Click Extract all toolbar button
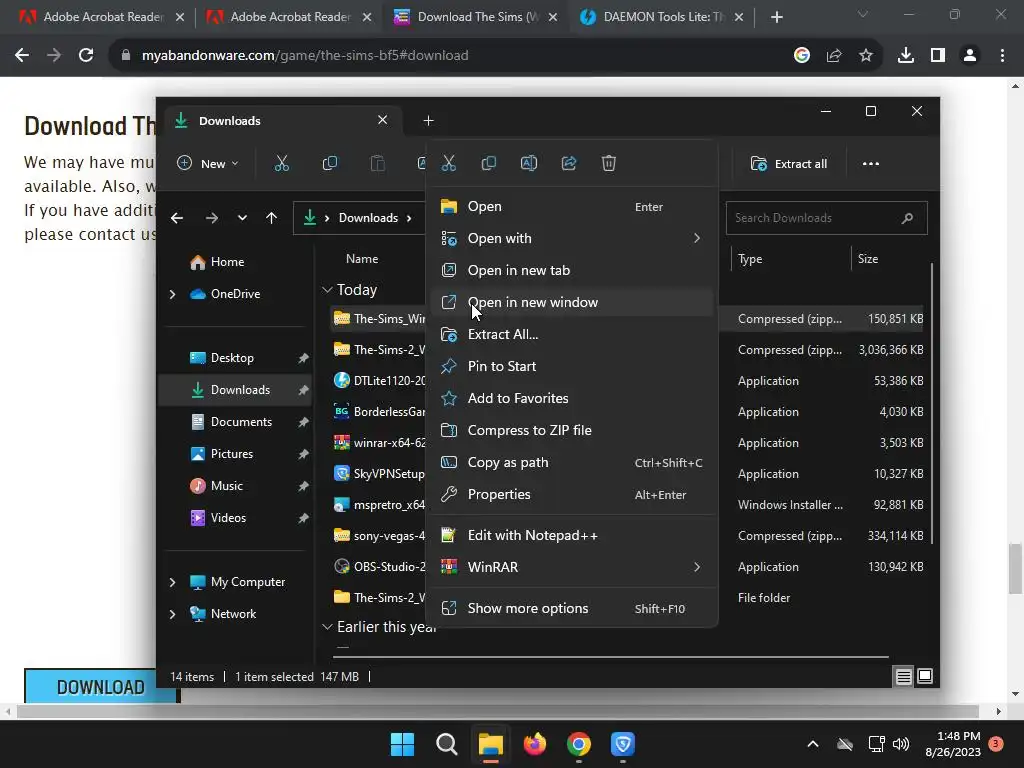Viewport: 1024px width, 768px height. pos(789,163)
